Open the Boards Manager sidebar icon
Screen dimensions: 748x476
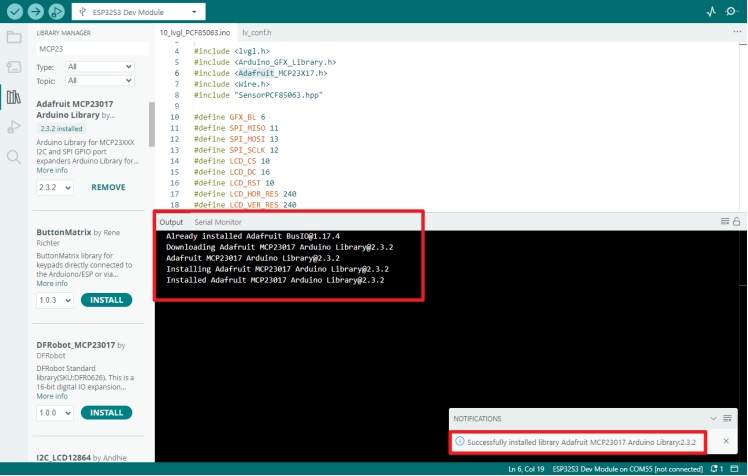(13, 67)
